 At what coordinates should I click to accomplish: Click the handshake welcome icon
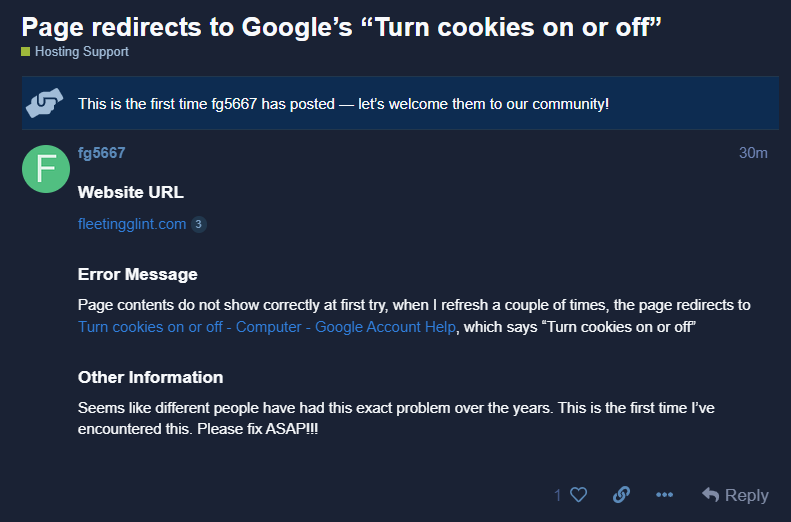coord(44,103)
